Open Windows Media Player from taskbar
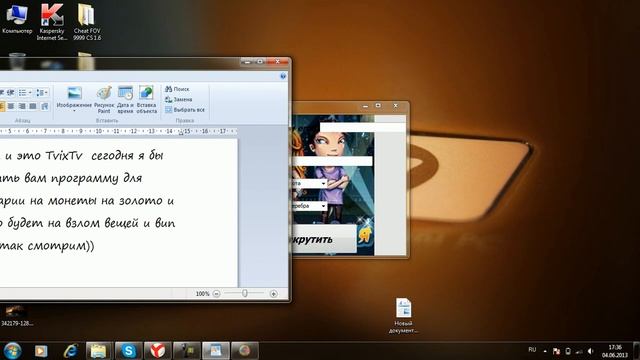 tap(41, 351)
